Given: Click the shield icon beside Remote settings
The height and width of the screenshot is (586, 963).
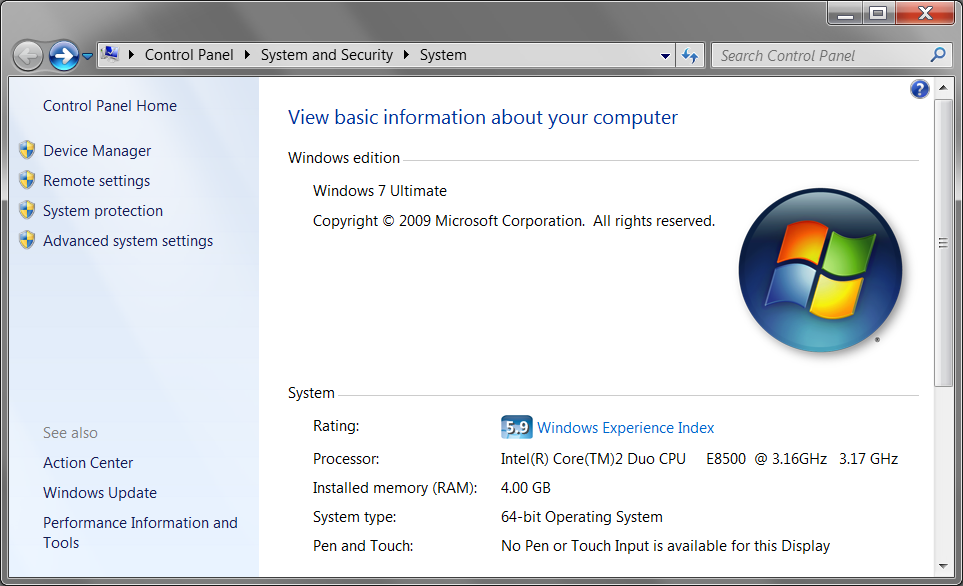Looking at the screenshot, I should [26, 180].
